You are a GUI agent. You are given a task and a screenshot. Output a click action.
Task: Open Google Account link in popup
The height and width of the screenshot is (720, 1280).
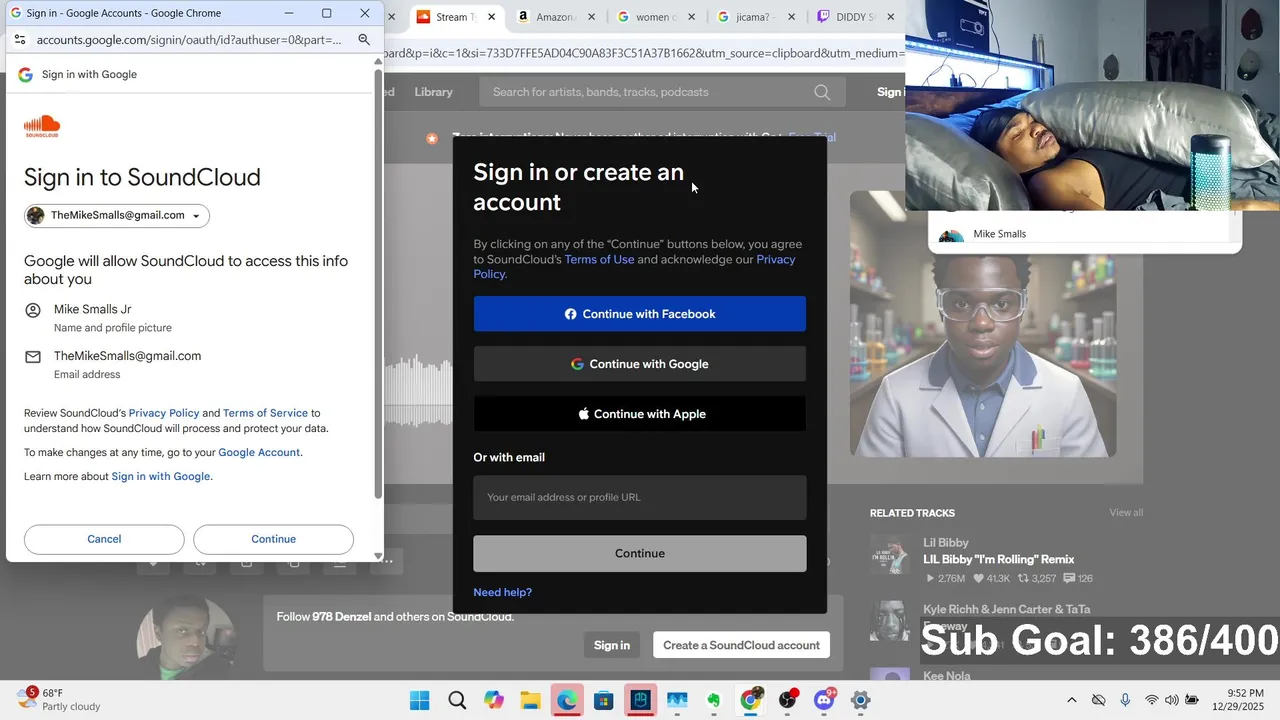tap(259, 452)
